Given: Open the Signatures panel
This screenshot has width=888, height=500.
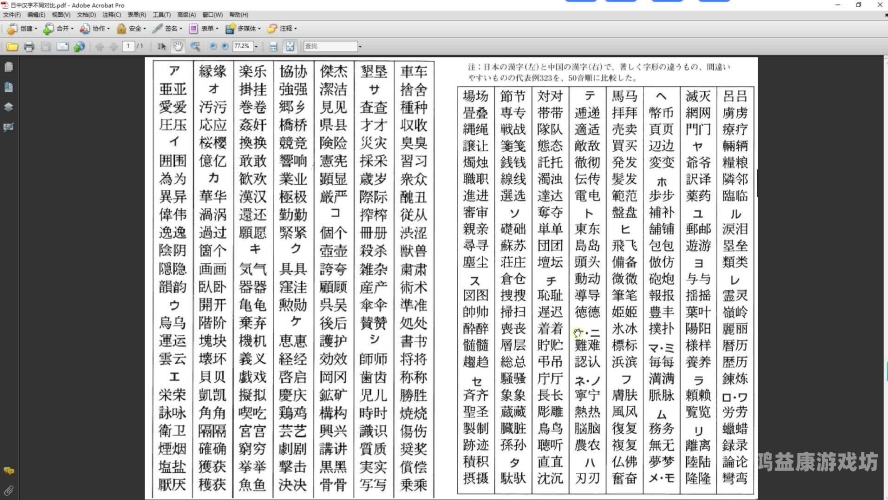Looking at the screenshot, I should [x=8, y=127].
